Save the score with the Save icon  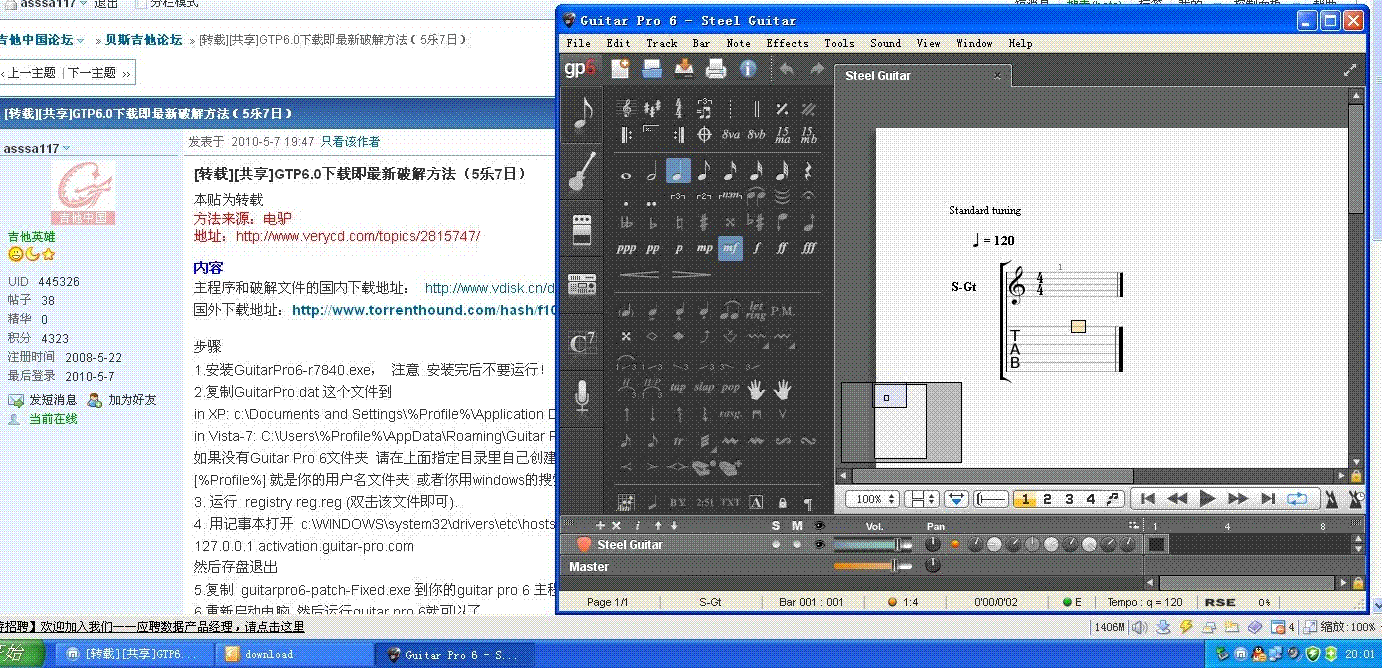684,68
